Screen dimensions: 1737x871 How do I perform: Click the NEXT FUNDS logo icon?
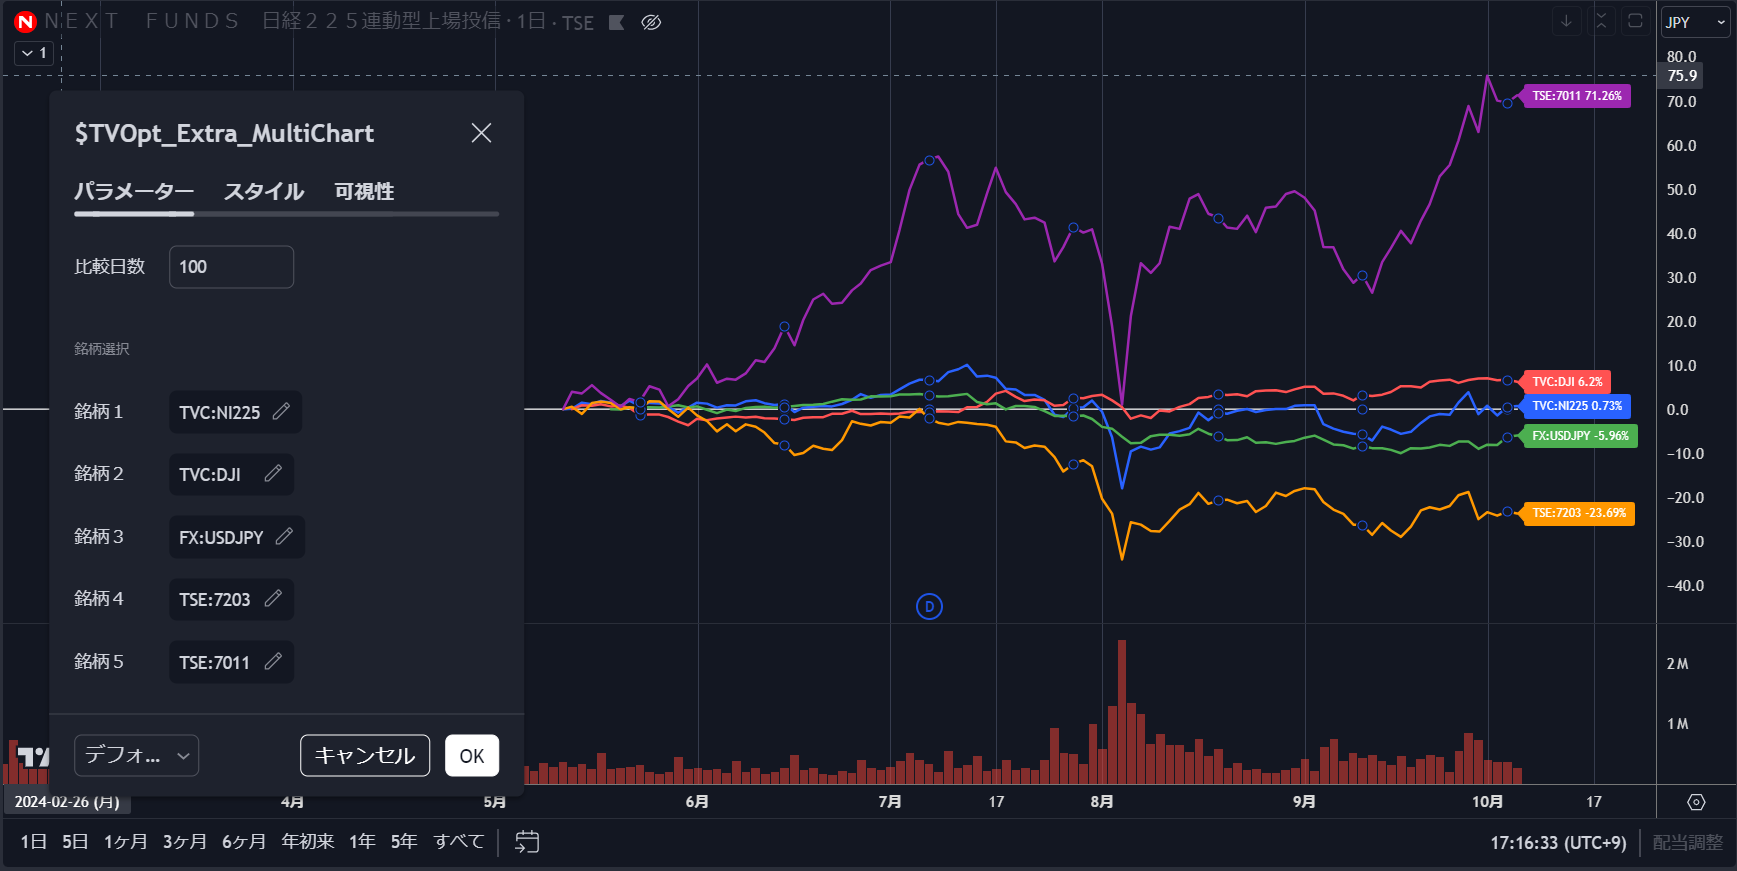(25, 21)
